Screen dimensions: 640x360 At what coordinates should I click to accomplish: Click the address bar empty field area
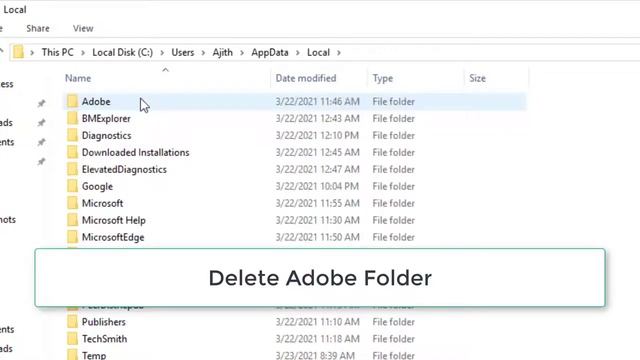pyautogui.click(x=490, y=52)
